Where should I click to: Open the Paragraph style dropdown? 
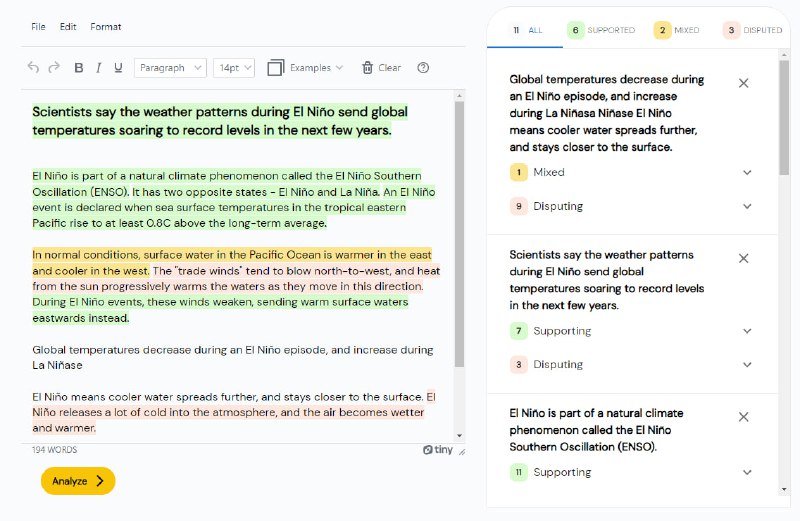(170, 68)
